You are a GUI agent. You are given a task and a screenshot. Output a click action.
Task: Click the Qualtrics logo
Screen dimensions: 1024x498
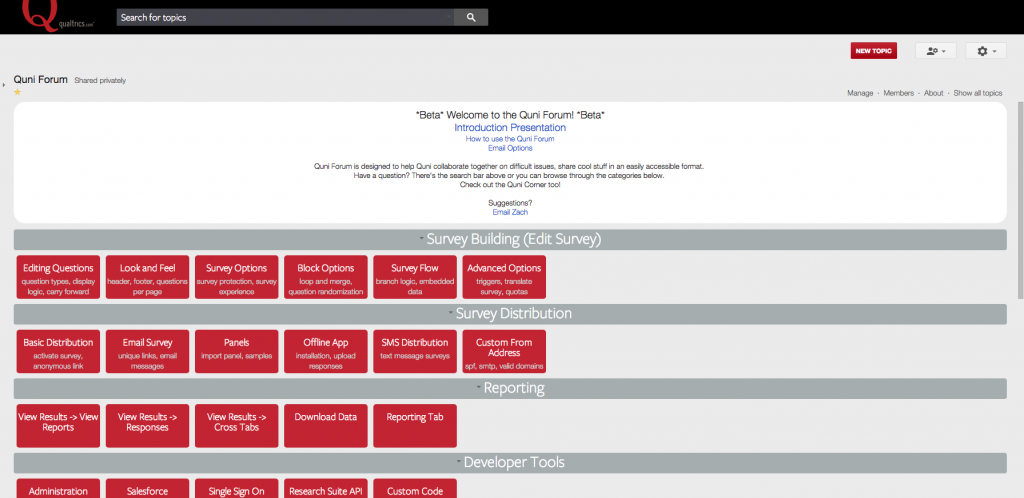pyautogui.click(x=58, y=14)
